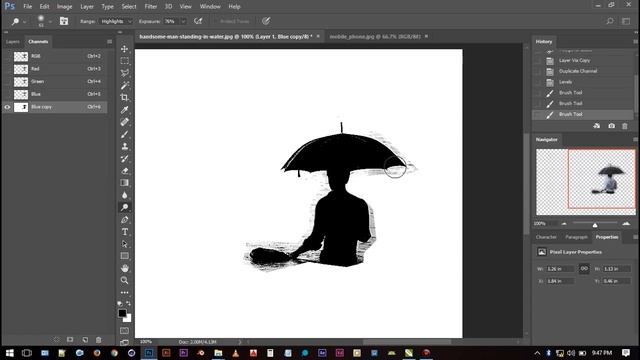The height and width of the screenshot is (360, 640).
Task: Select the History Brush tool
Action: 124,158
